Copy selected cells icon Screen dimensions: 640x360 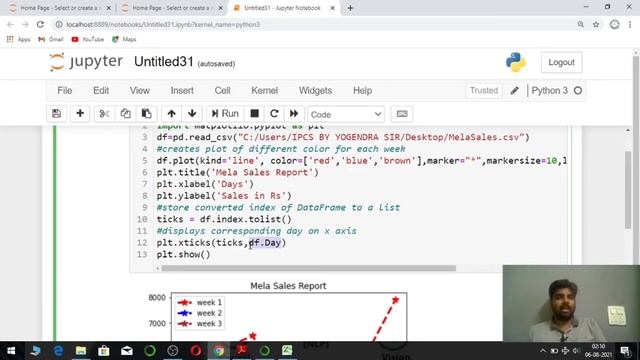click(x=125, y=114)
